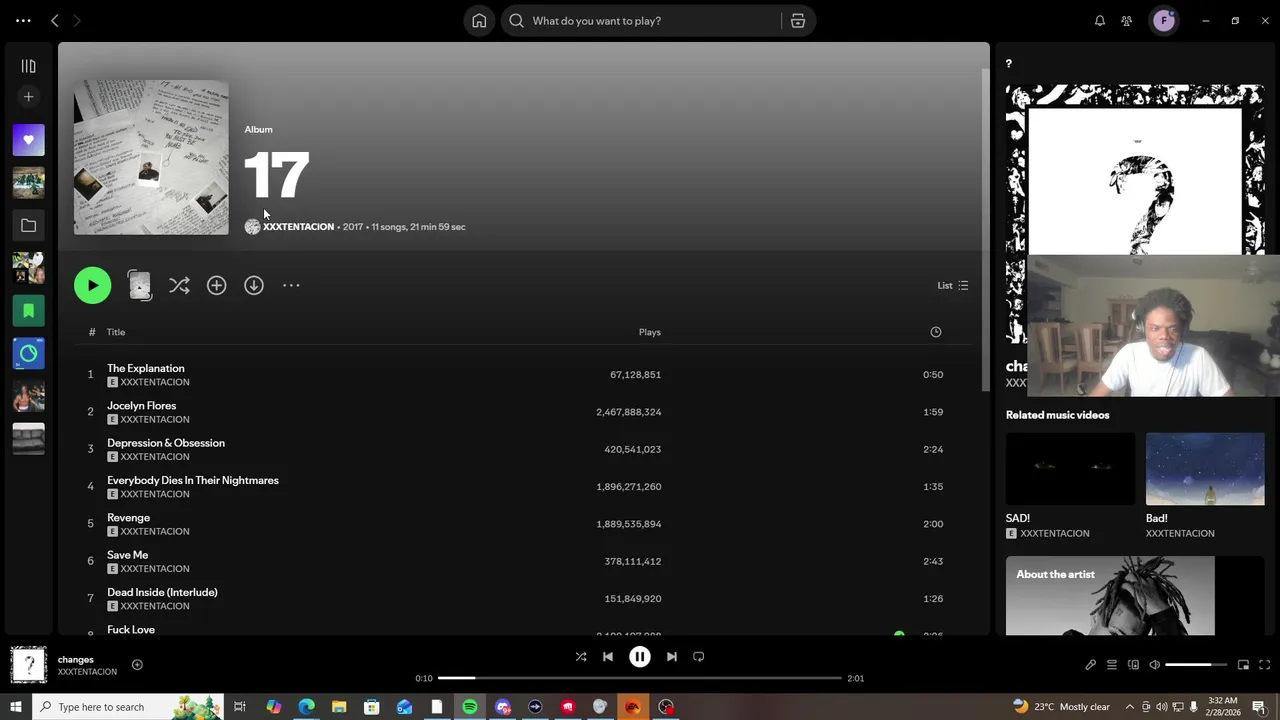Viewport: 1280px width, 720px height.
Task: Select the track The Explanation
Action: (x=146, y=368)
